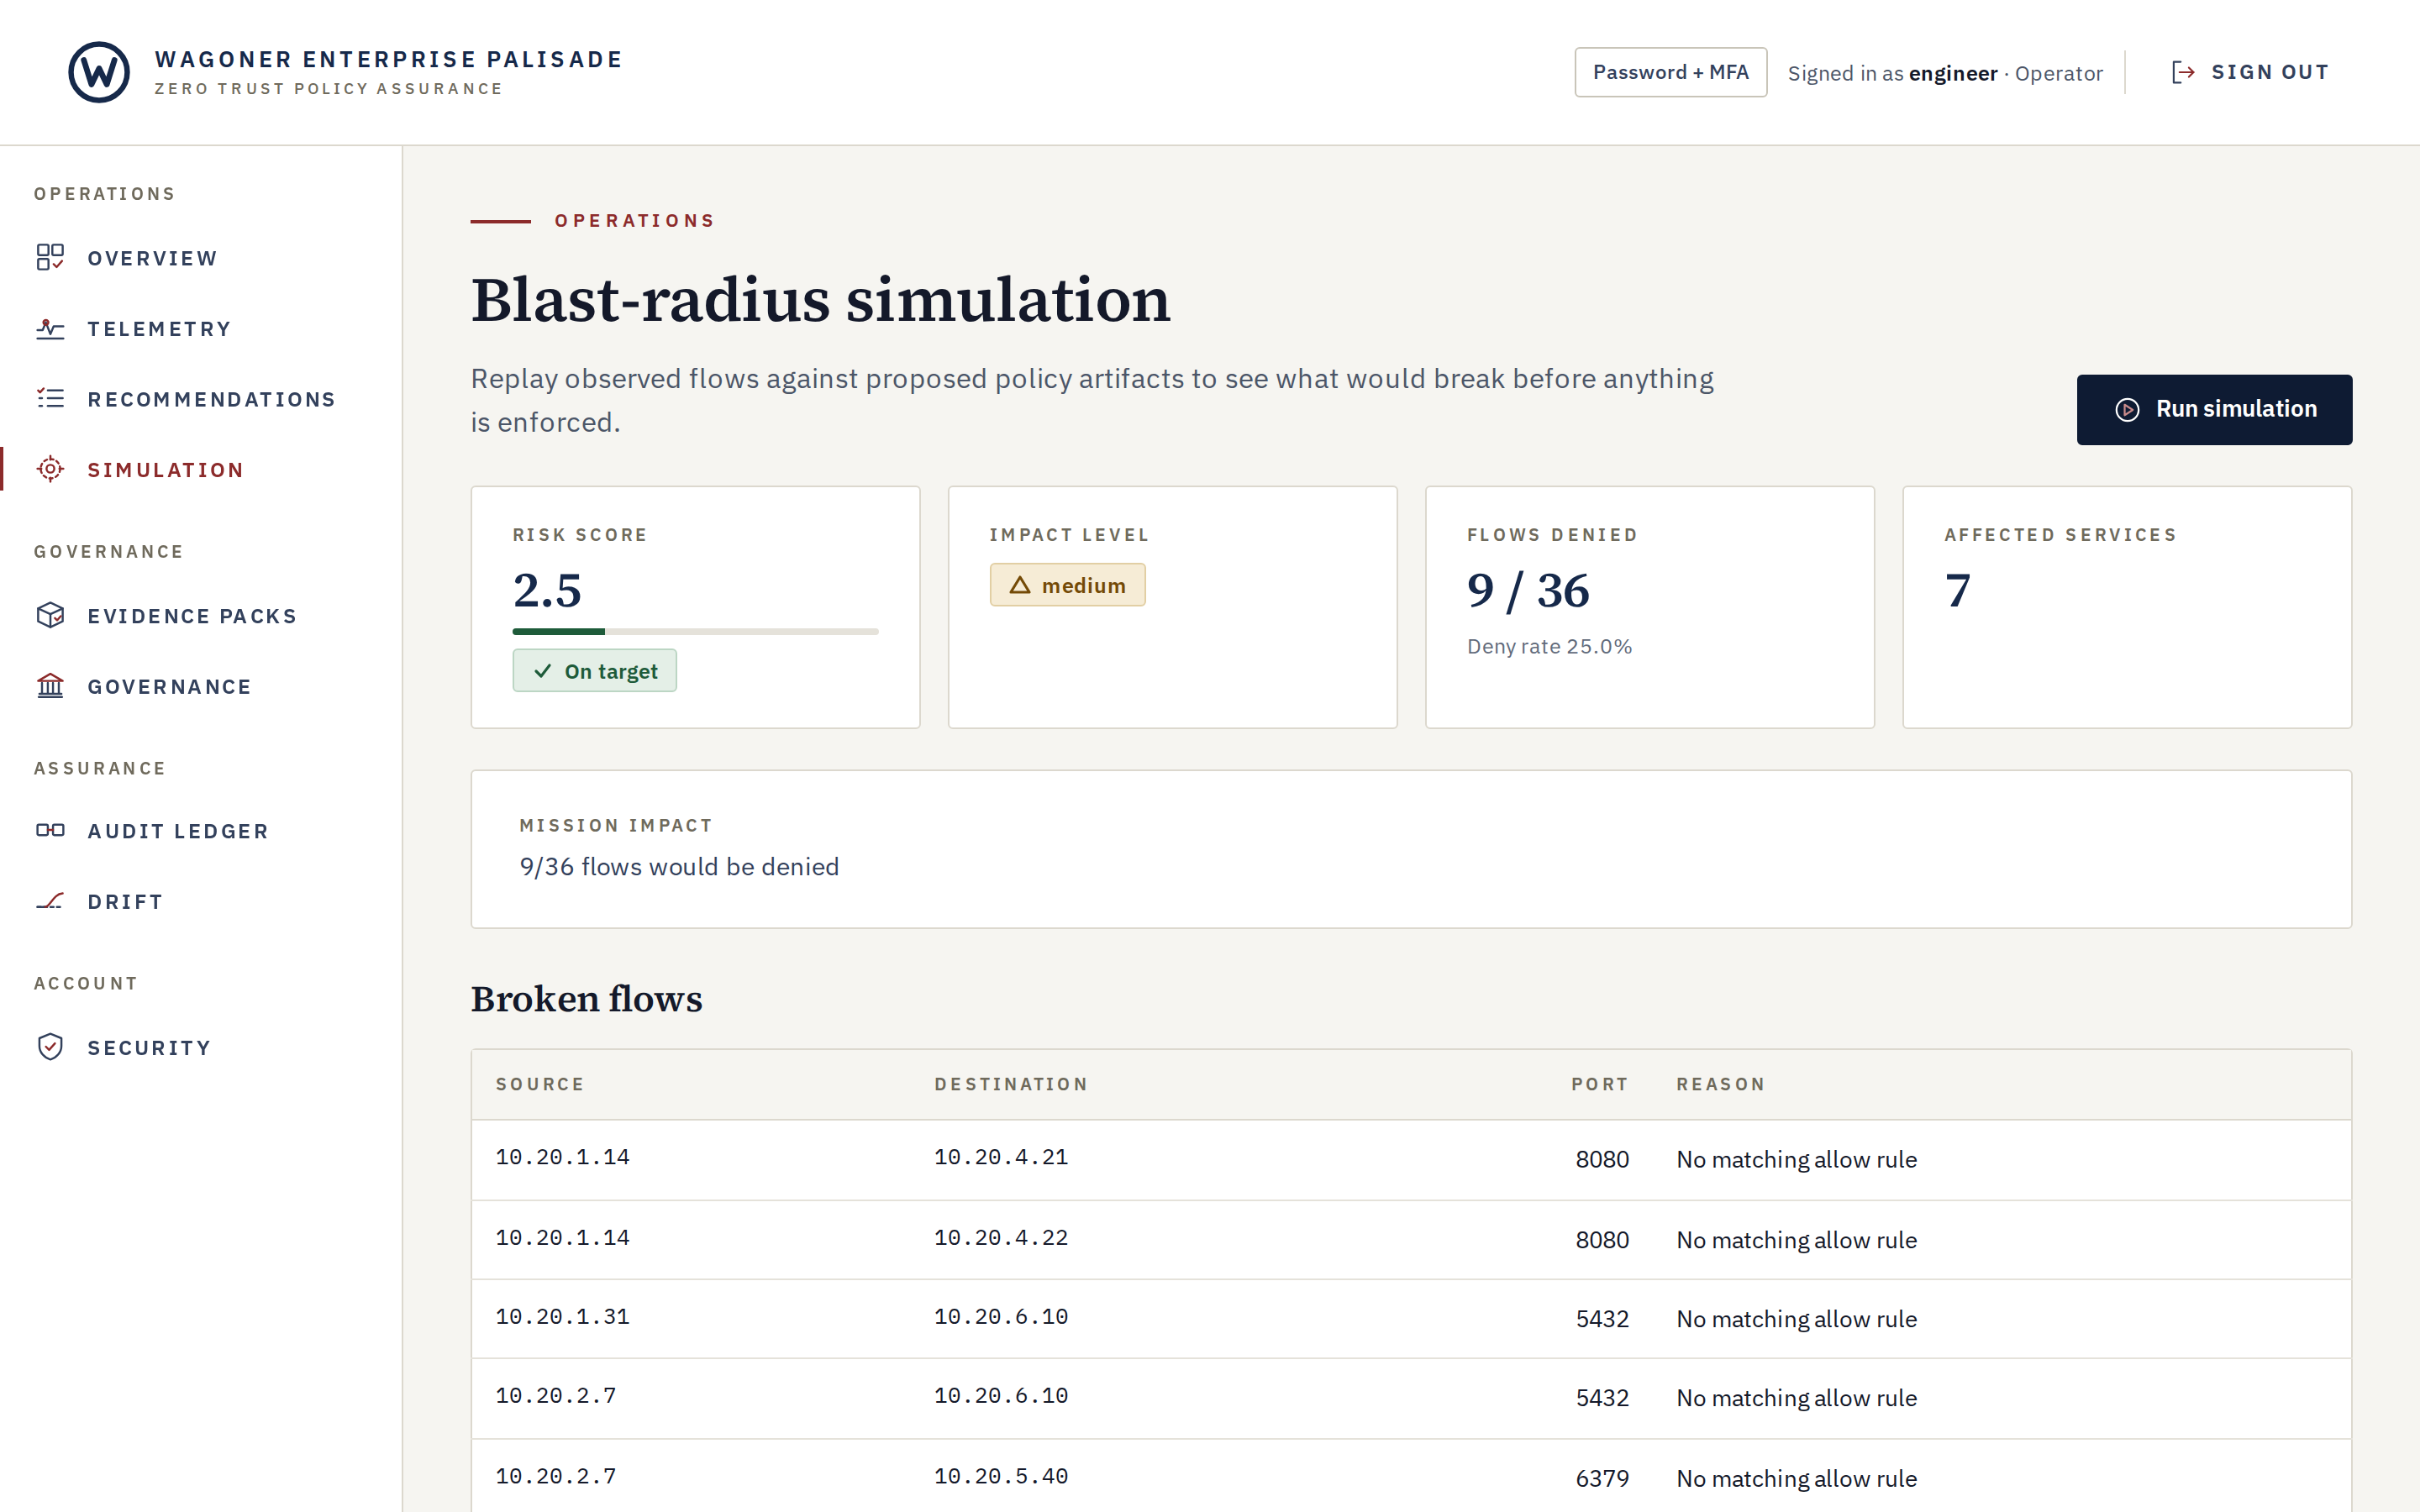The height and width of the screenshot is (1512, 2420).
Task: Click port 5432 in the 10.20.1.31 row
Action: click(1602, 1319)
